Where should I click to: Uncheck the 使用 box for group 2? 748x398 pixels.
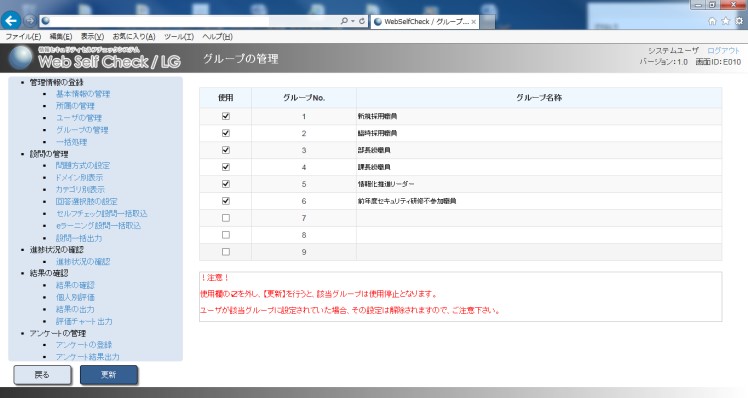coord(226,133)
